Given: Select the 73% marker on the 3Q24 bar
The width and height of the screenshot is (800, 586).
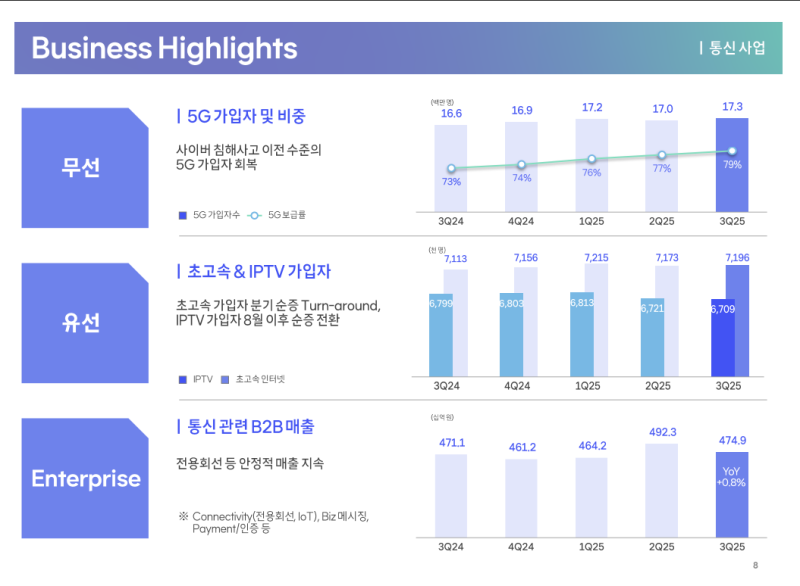Looking at the screenshot, I should coord(451,169).
